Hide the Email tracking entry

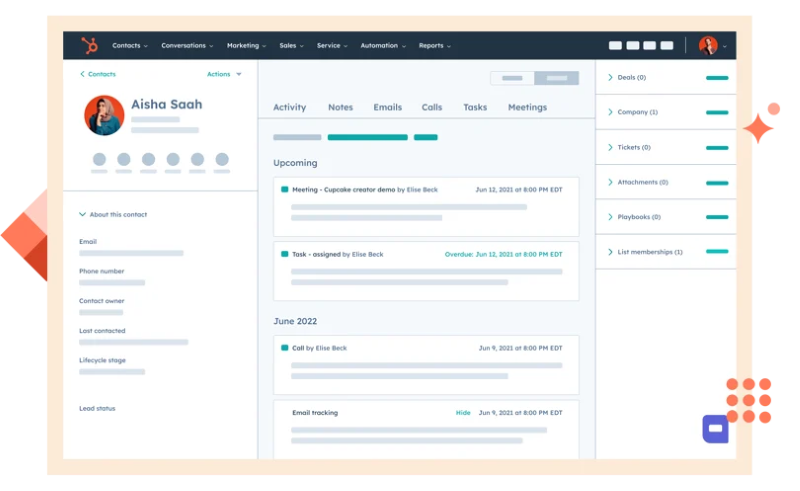point(463,412)
